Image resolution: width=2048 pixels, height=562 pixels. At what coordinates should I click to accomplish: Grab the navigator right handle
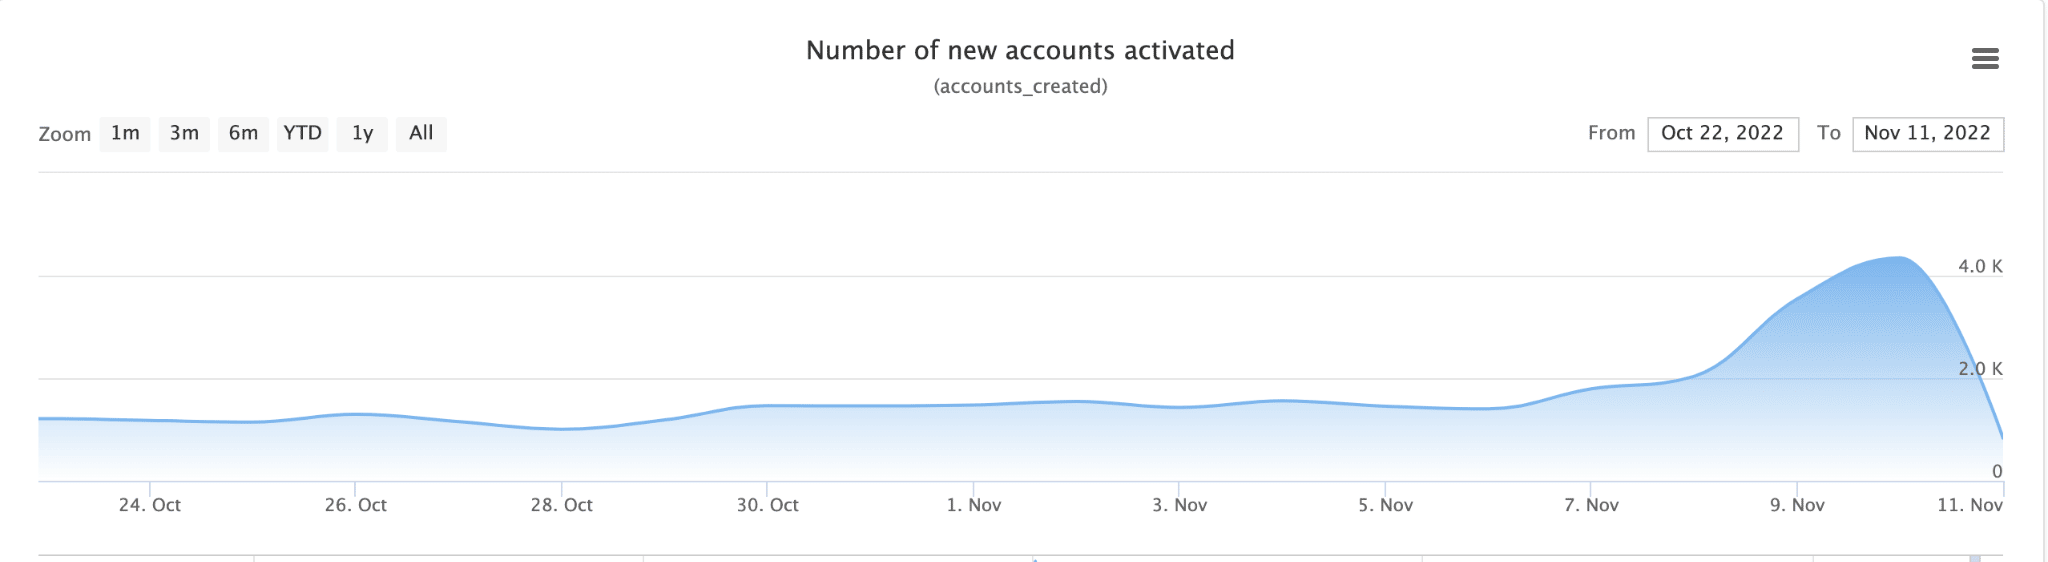pos(1975,558)
